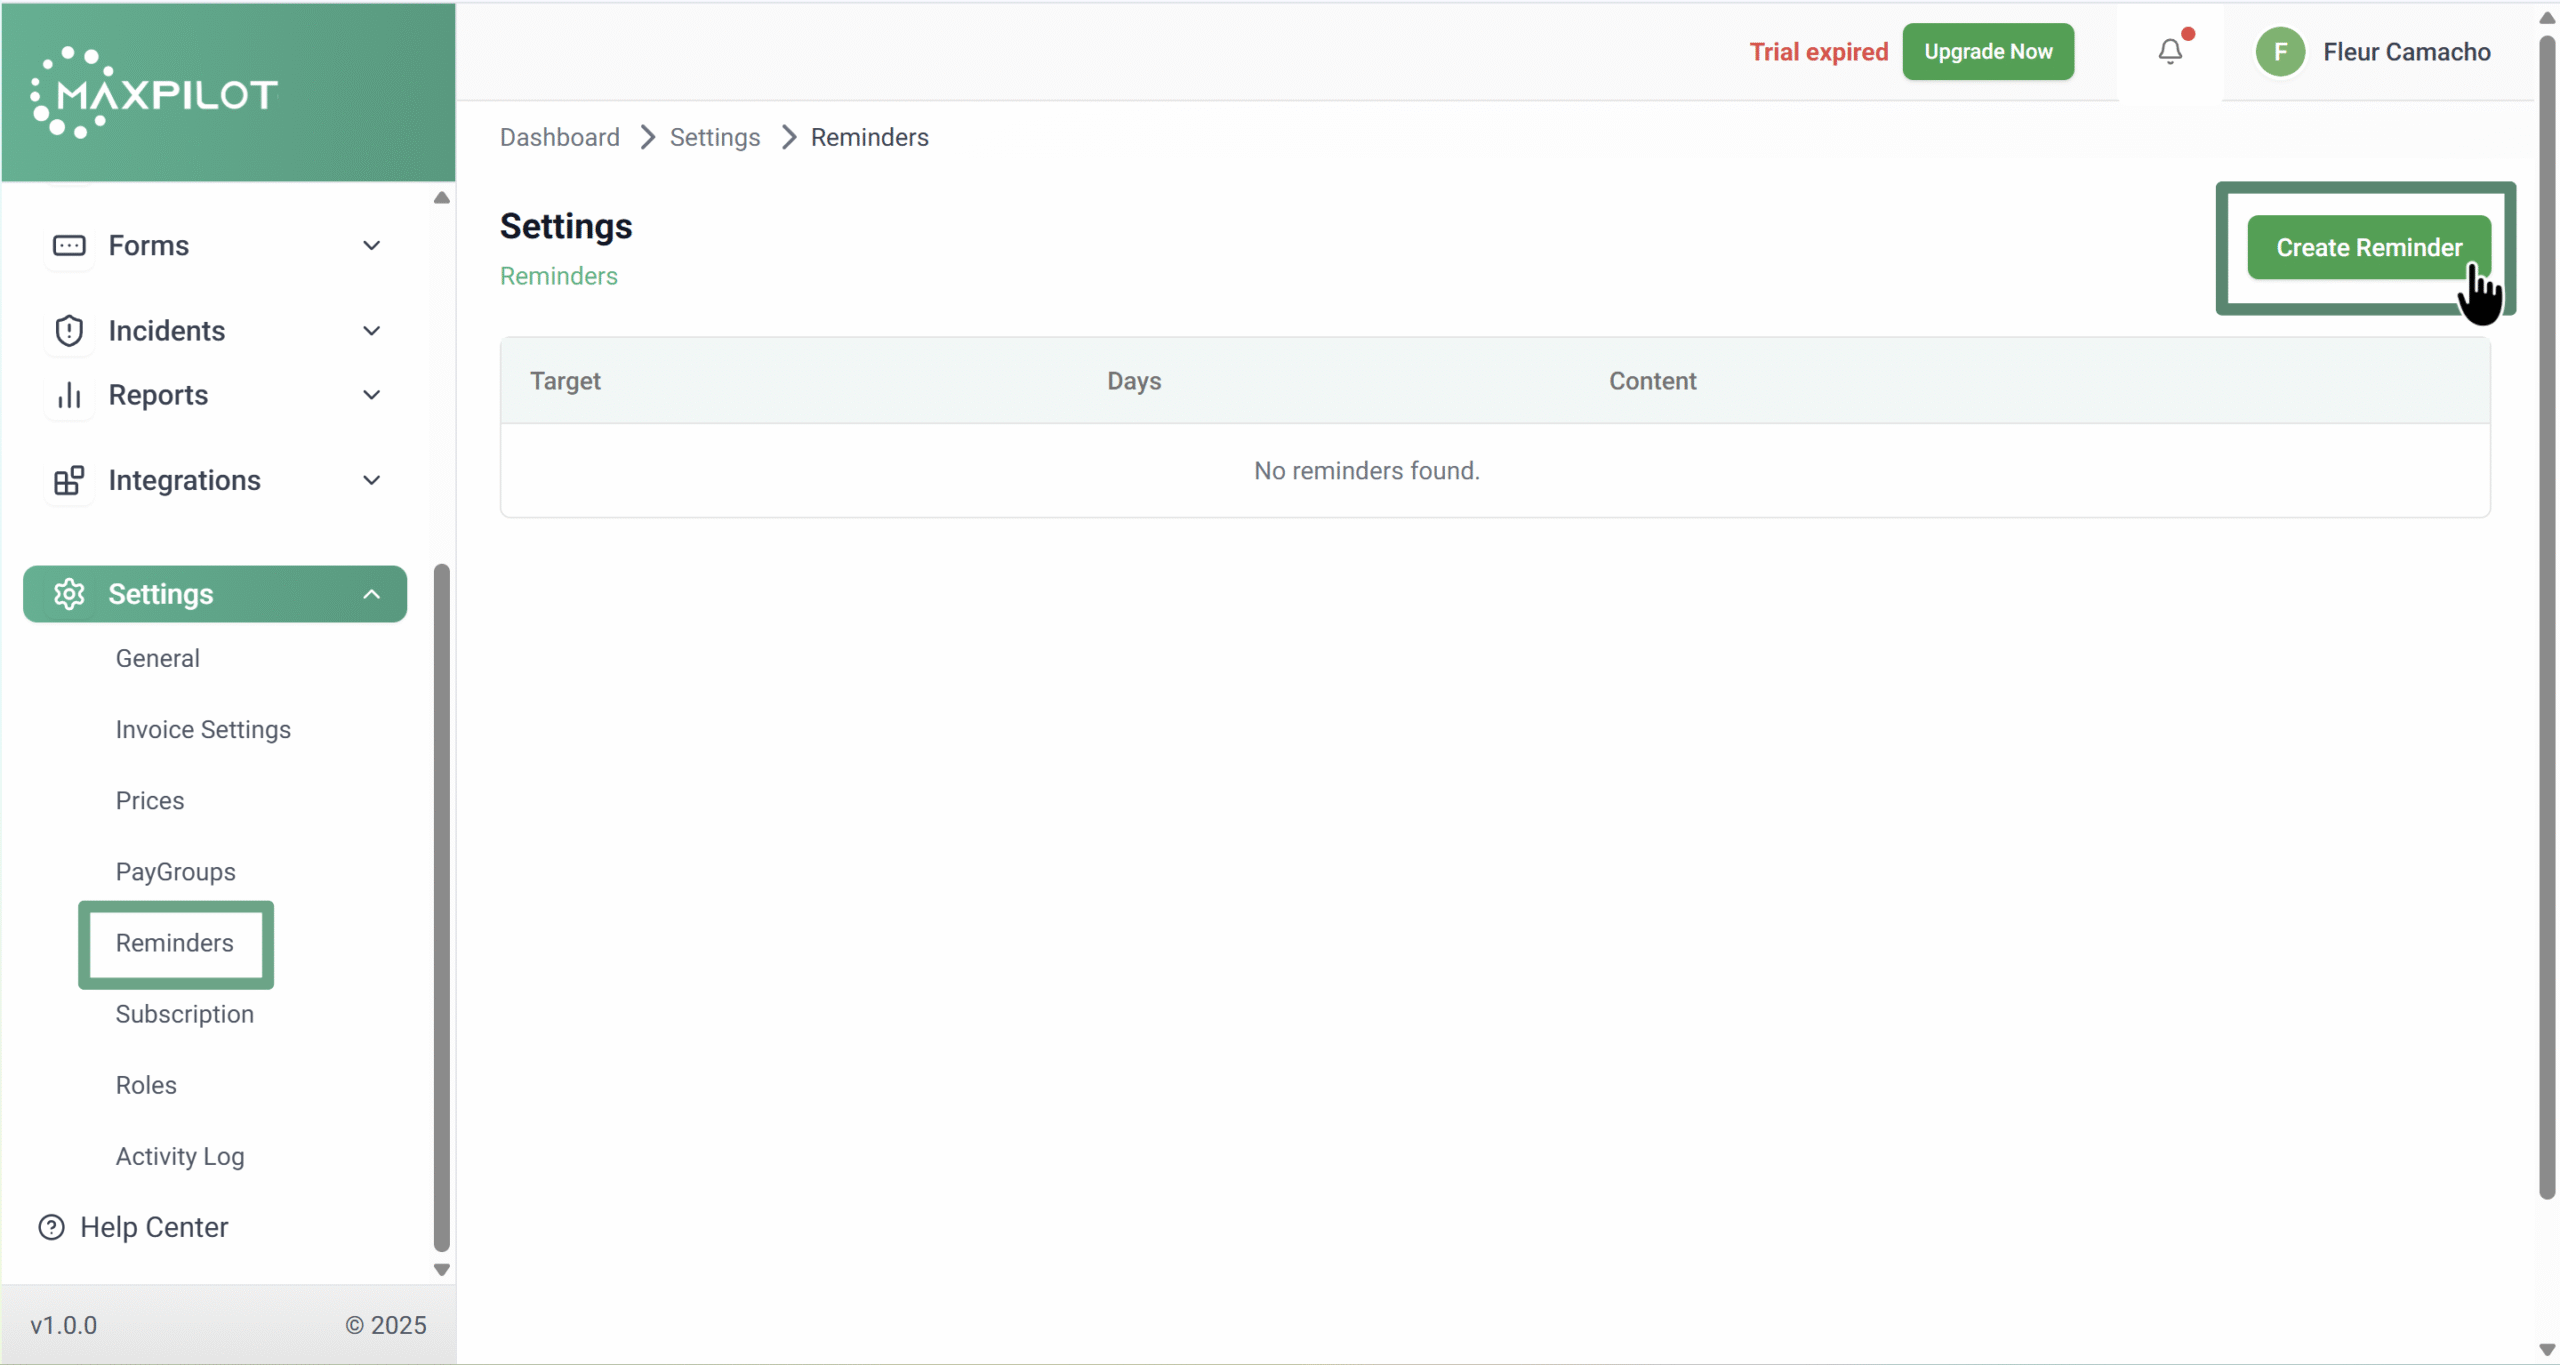Open the Invoice Settings submenu item

click(x=203, y=730)
